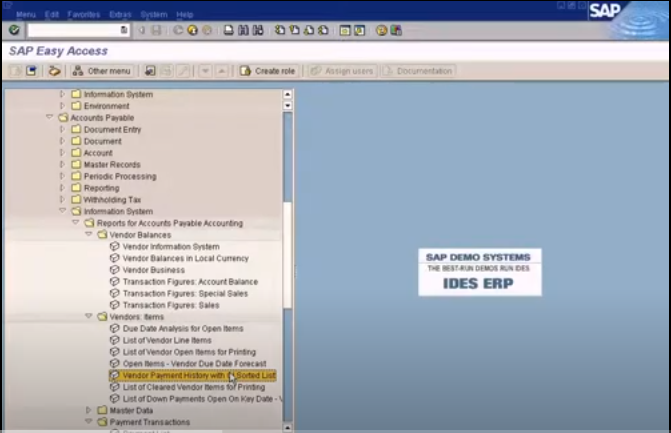
Task: Click the move favorites down arrow icon
Action: tap(205, 71)
